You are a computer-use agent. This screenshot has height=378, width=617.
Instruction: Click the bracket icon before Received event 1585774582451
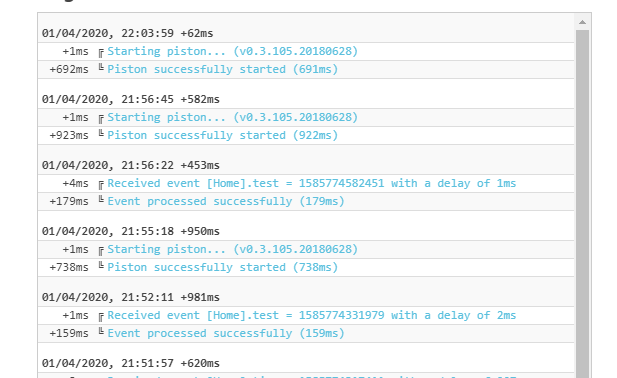point(101,185)
